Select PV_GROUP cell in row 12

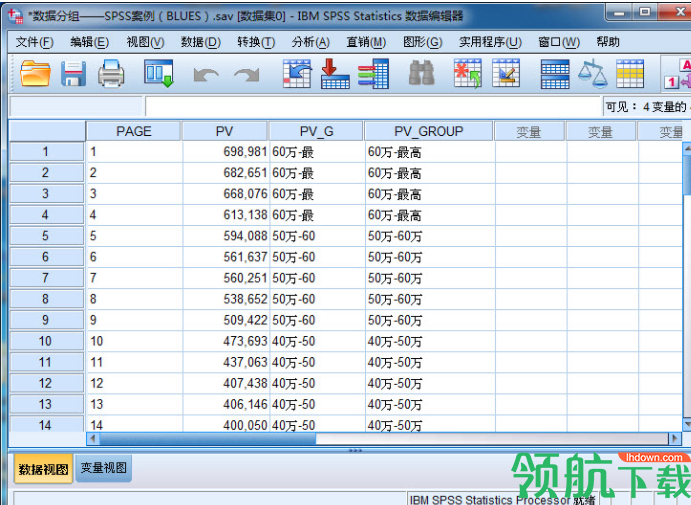pyautogui.click(x=430, y=383)
